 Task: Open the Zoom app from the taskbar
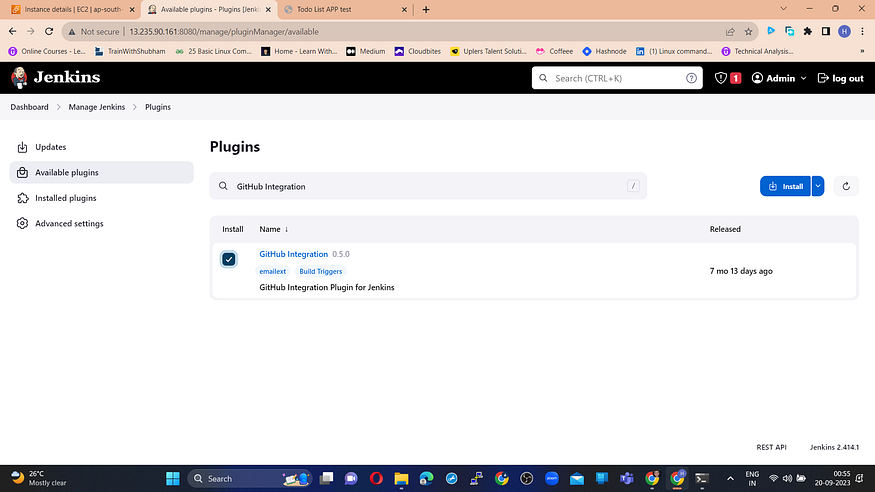tap(552, 479)
